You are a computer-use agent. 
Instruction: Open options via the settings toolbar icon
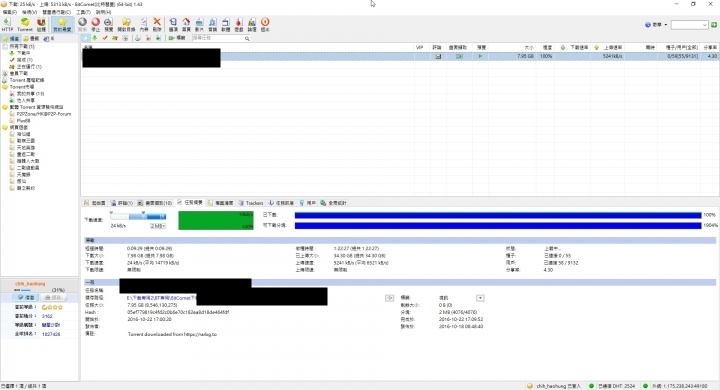tap(173, 24)
